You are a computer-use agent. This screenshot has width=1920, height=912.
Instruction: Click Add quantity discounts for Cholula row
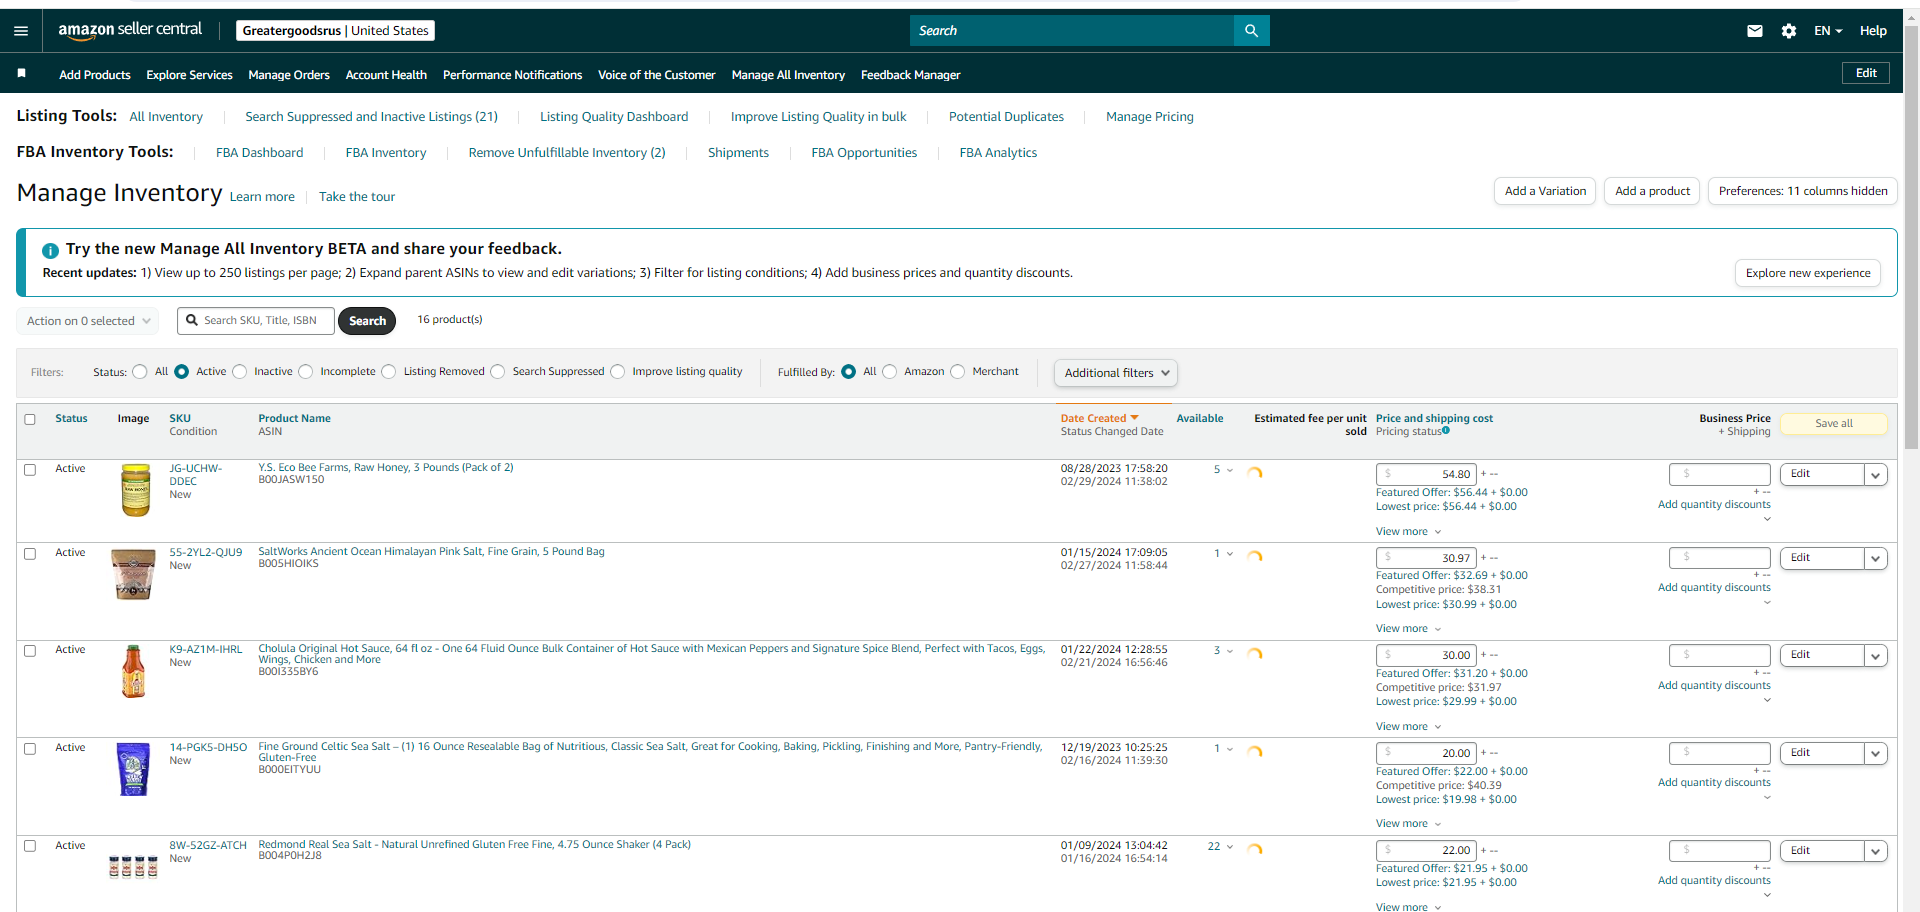(x=1714, y=686)
